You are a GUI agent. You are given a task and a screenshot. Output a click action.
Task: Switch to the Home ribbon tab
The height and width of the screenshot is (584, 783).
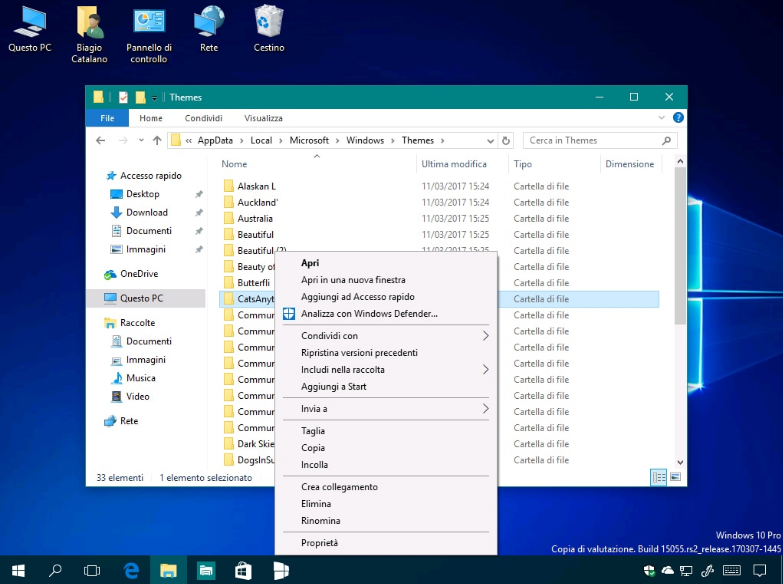tap(151, 118)
